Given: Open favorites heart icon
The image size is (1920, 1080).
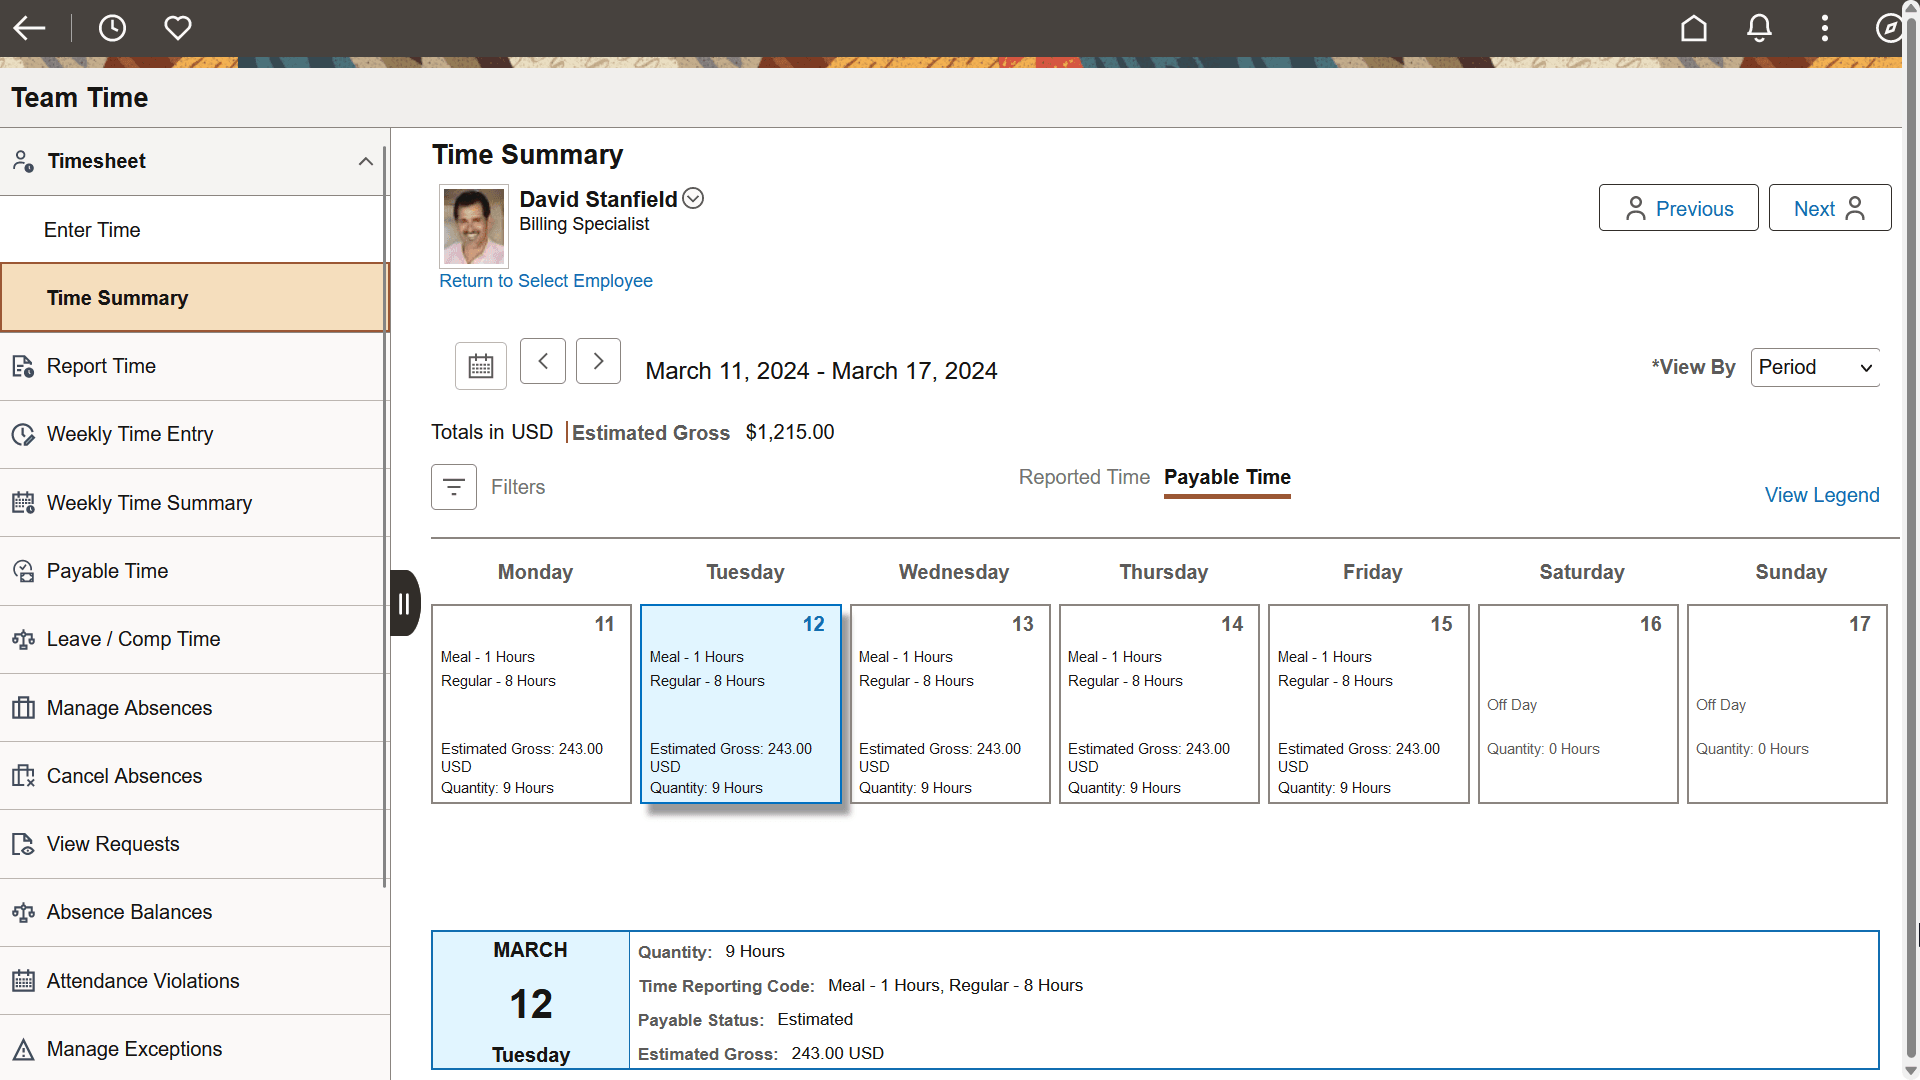Looking at the screenshot, I should coord(178,27).
